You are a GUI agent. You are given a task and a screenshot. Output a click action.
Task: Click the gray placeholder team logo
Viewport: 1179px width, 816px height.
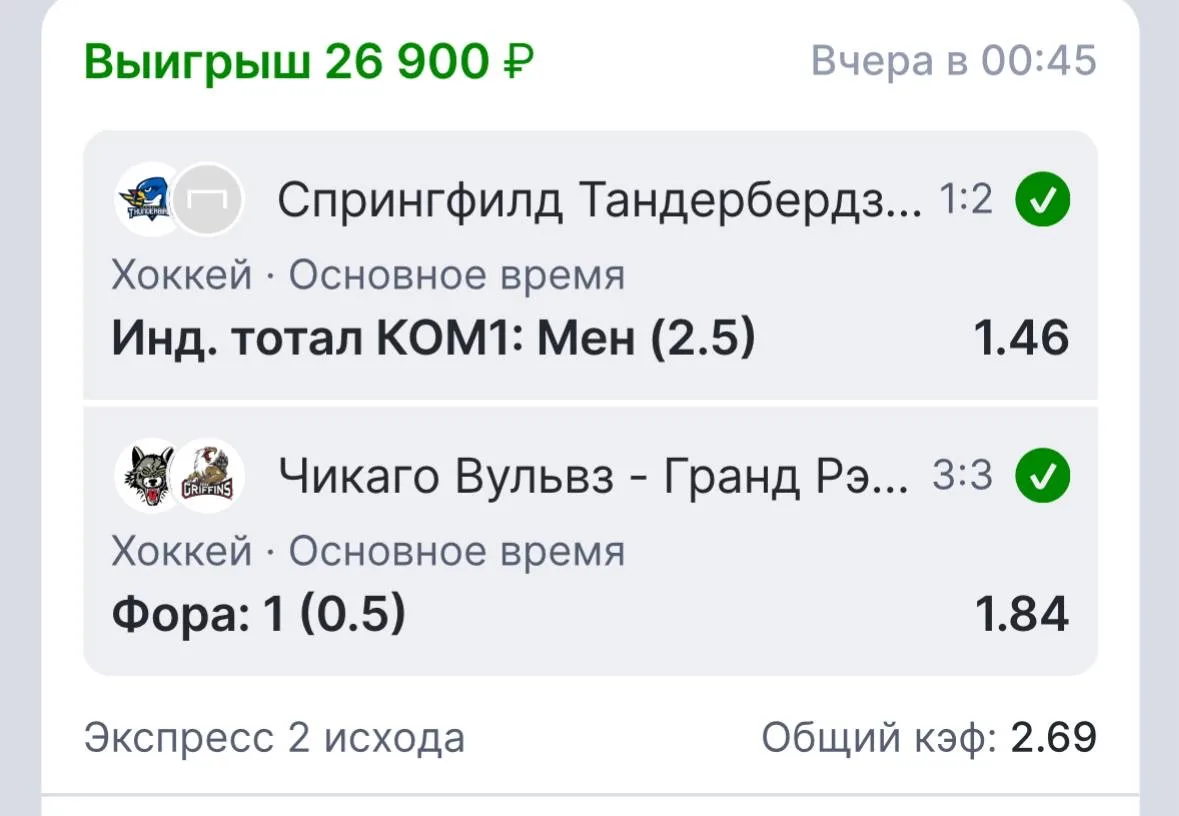208,200
